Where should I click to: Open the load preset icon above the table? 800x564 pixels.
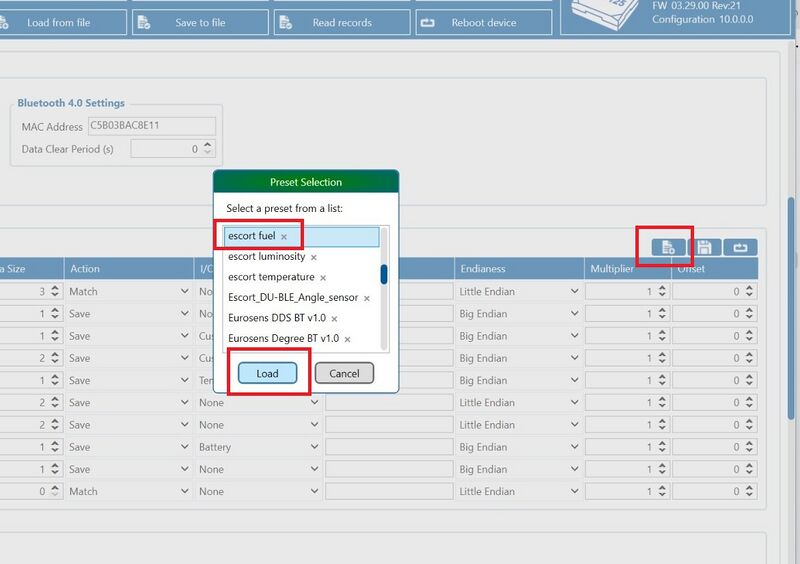[668, 248]
